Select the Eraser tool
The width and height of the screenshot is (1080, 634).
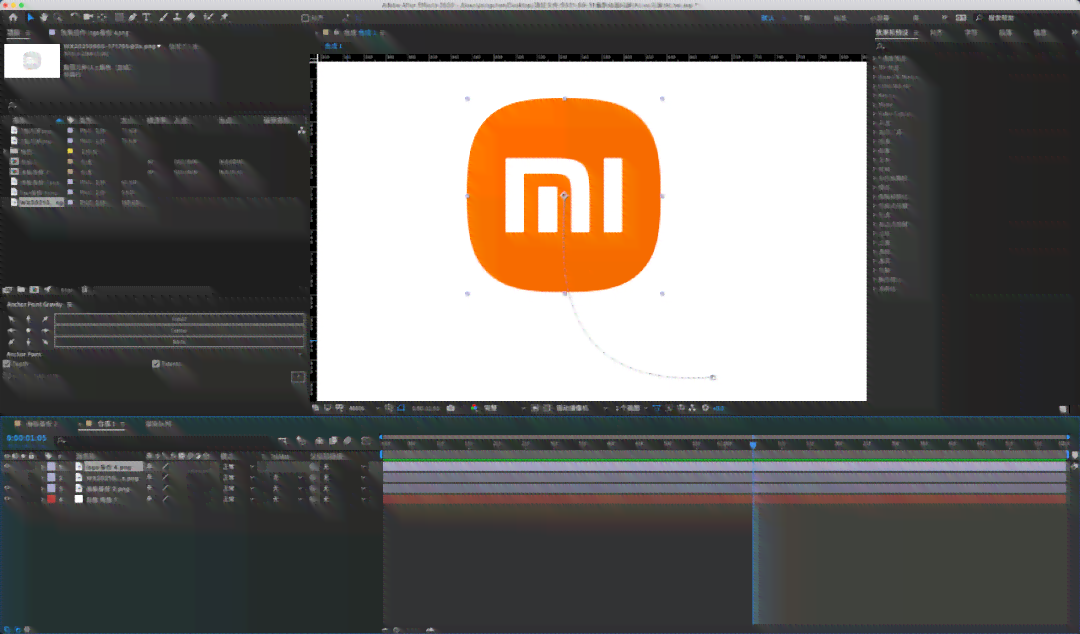pos(191,17)
